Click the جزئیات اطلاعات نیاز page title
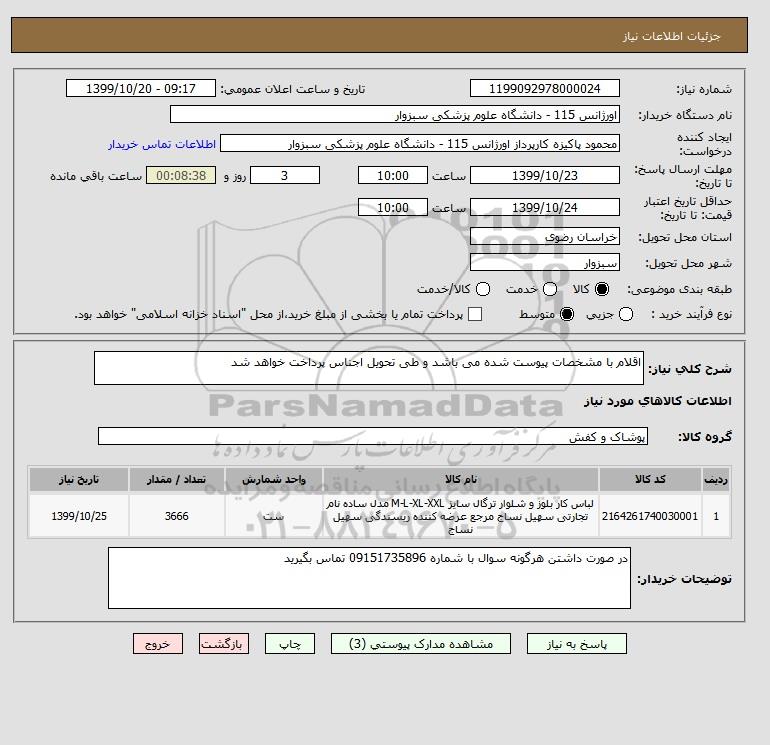The image size is (770, 745). pos(671,36)
